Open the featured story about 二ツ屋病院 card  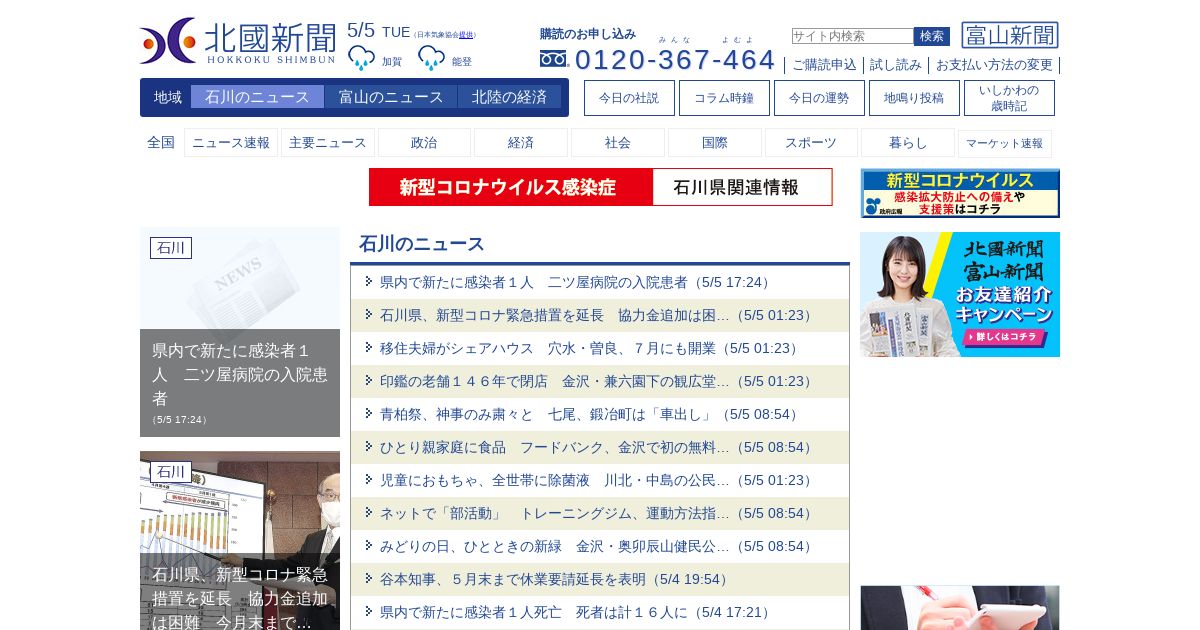(240, 332)
